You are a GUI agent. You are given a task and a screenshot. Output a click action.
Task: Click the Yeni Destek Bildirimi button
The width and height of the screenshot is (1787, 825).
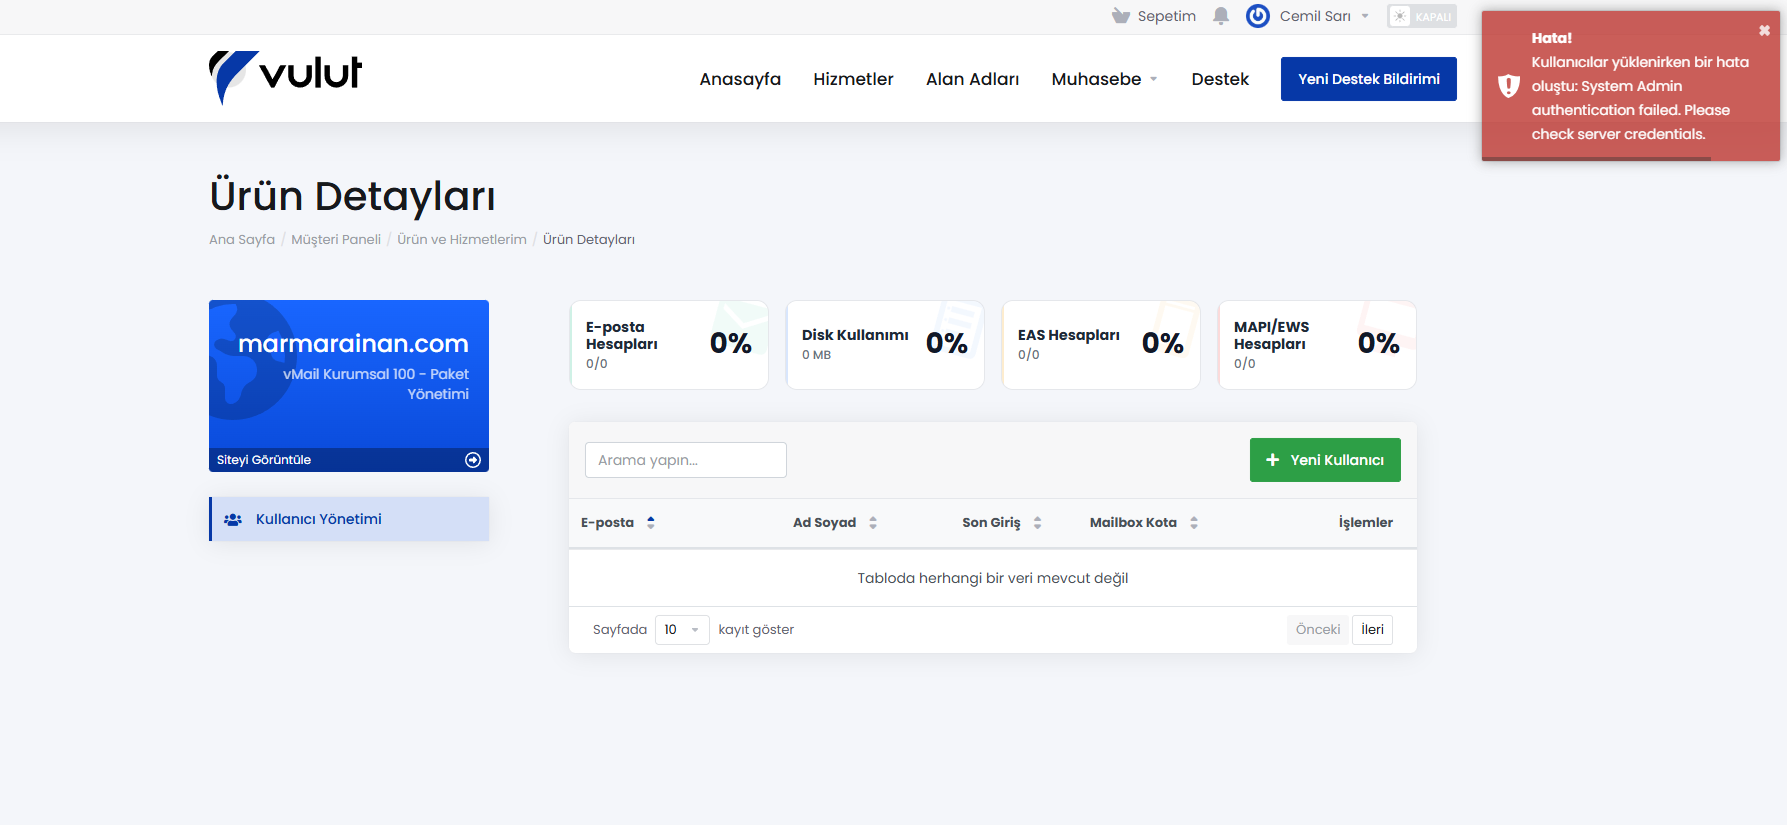click(1369, 79)
